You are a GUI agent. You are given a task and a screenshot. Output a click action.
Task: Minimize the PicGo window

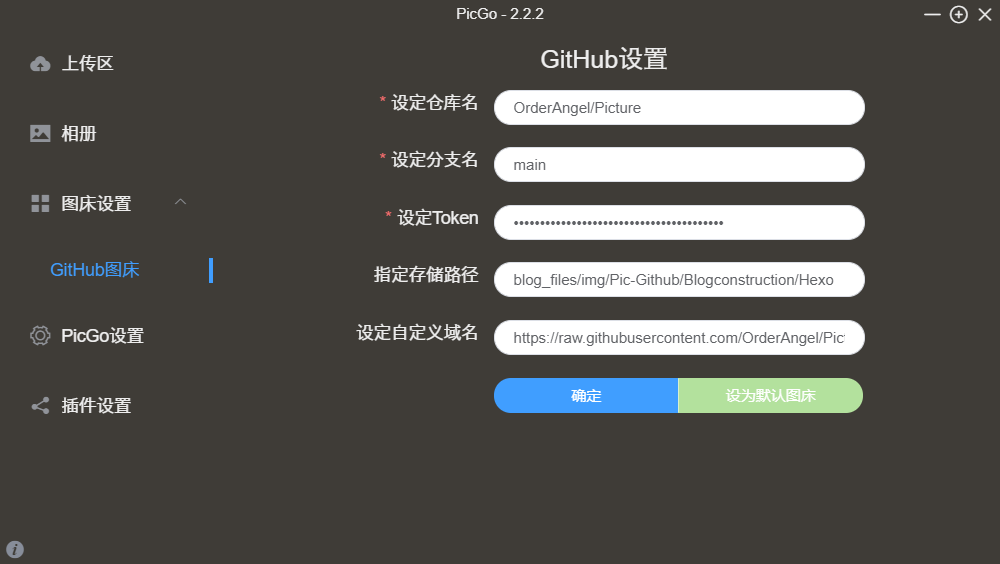pos(932,15)
